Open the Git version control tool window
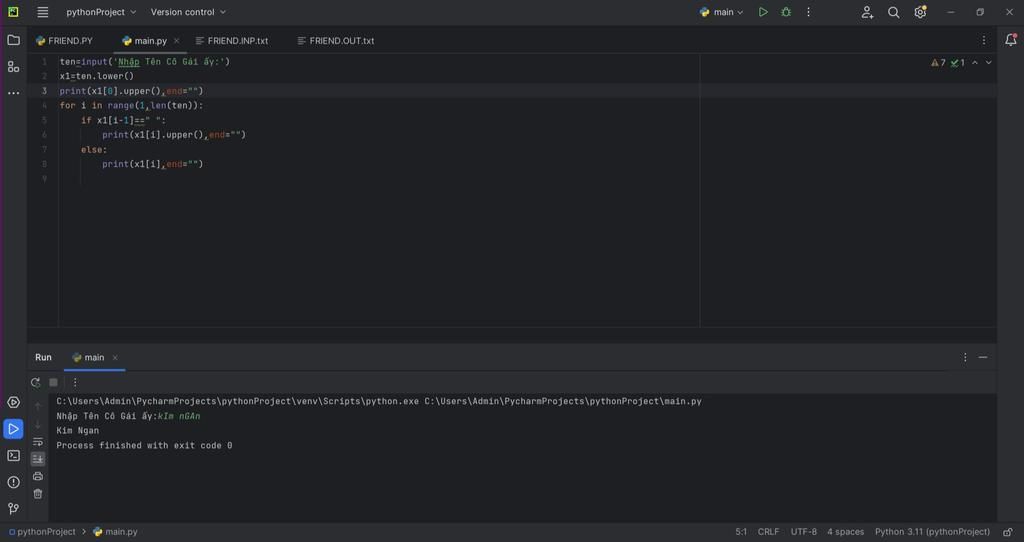Screen dimensions: 1024x542 click(x=13, y=508)
